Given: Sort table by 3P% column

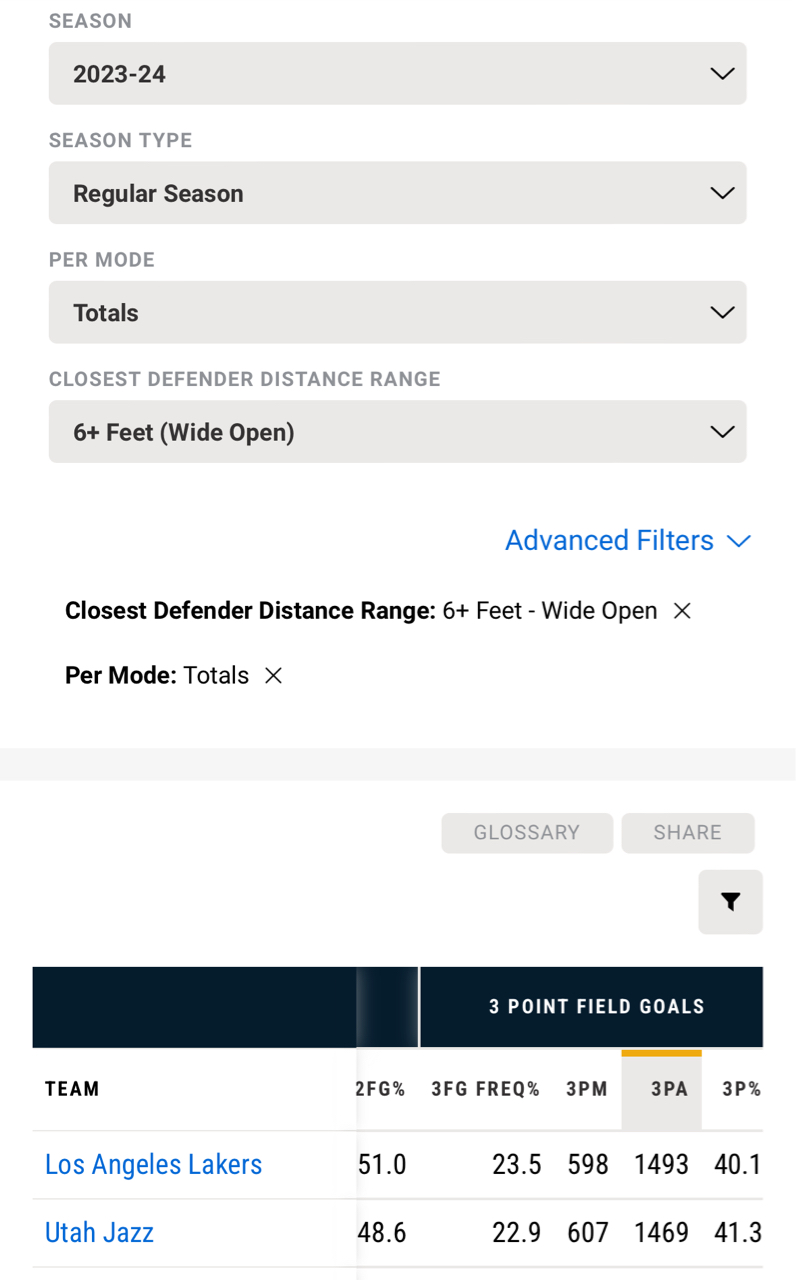Looking at the screenshot, I should [741, 1090].
